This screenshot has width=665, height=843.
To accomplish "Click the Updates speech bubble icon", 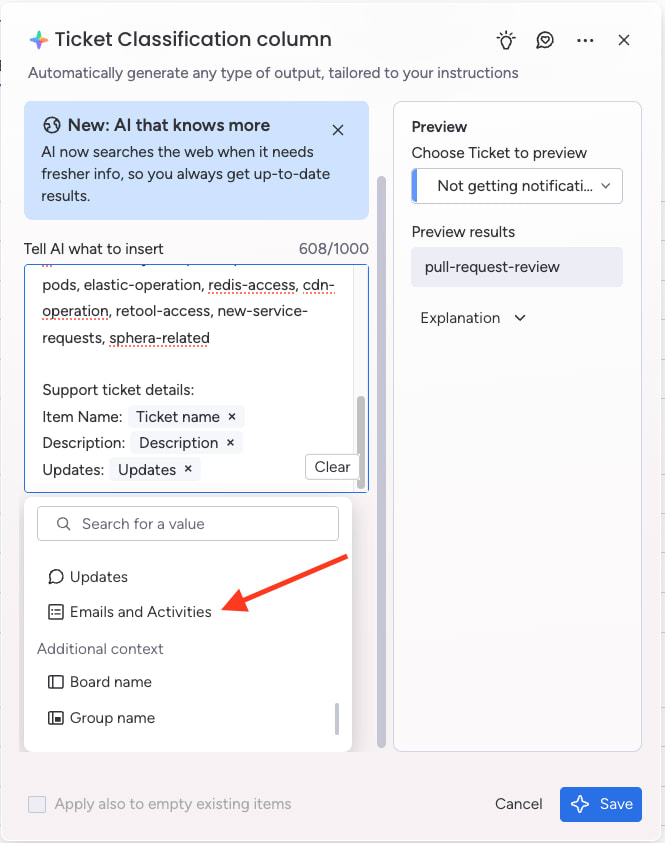I will [56, 577].
